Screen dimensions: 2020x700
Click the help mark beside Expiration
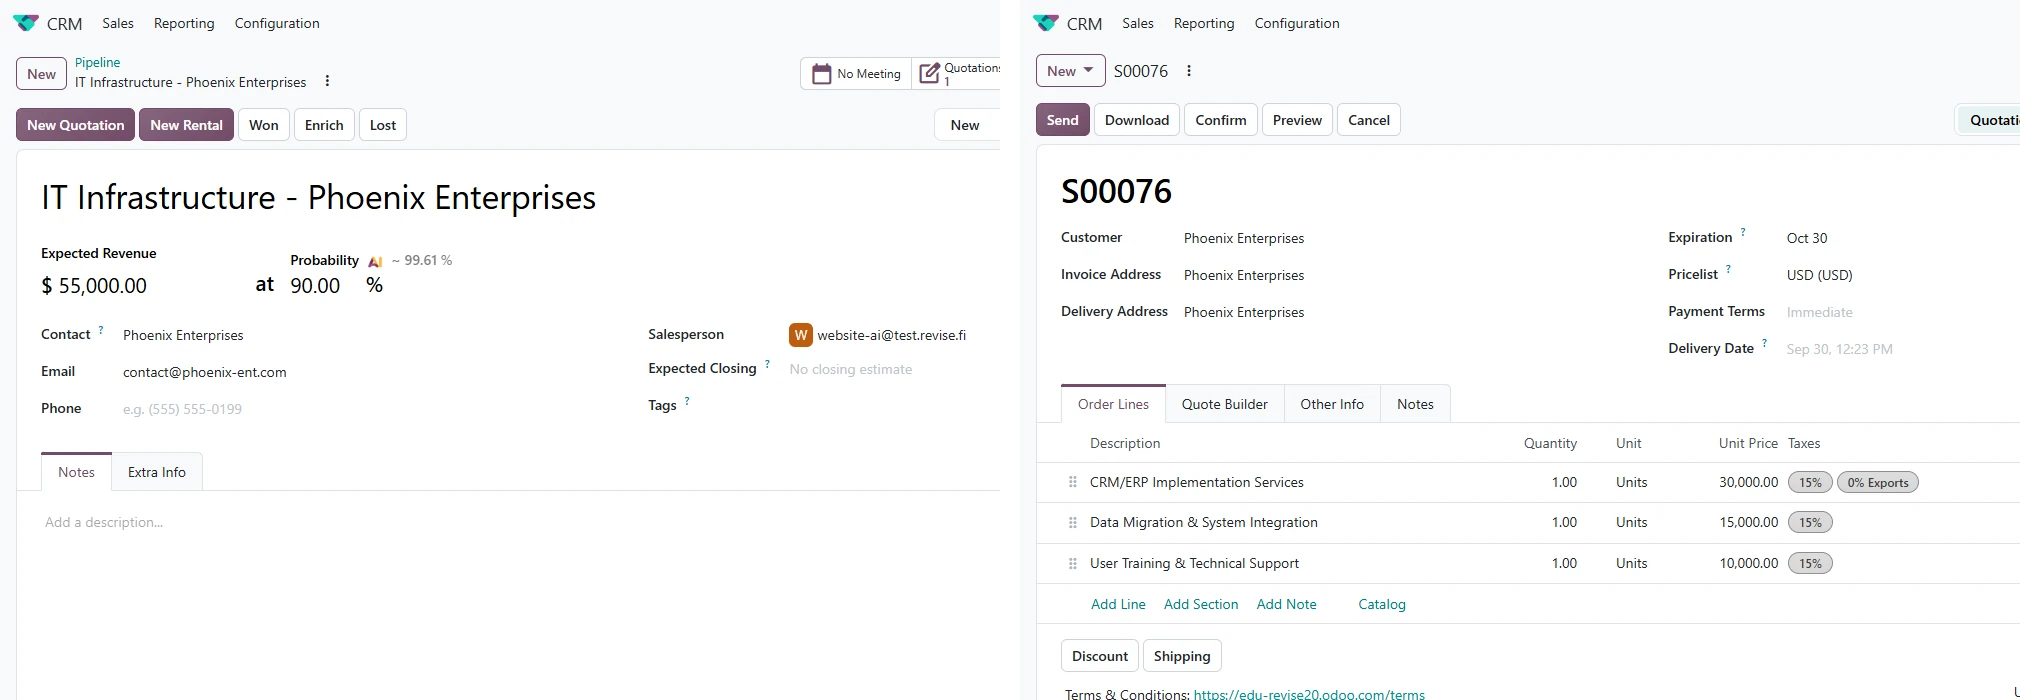1743,232
